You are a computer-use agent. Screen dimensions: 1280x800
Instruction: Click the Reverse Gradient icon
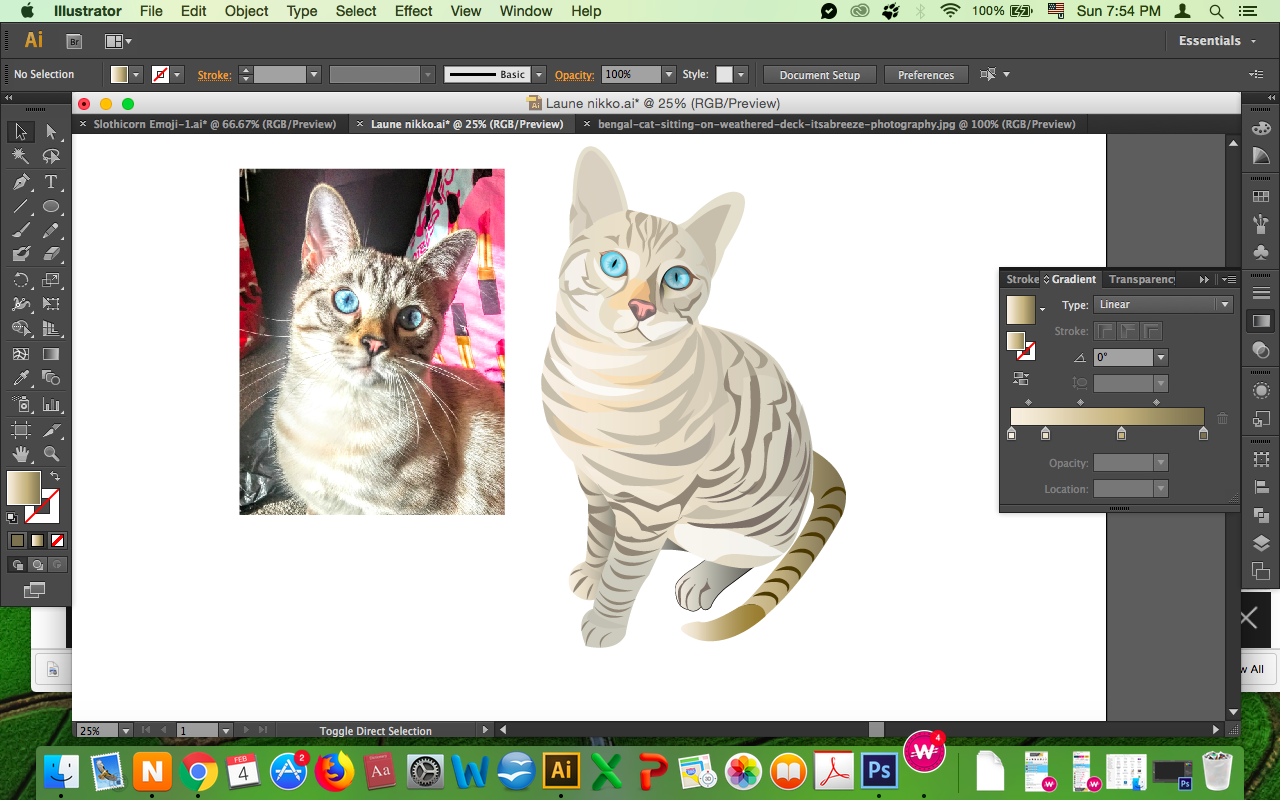tap(1020, 379)
